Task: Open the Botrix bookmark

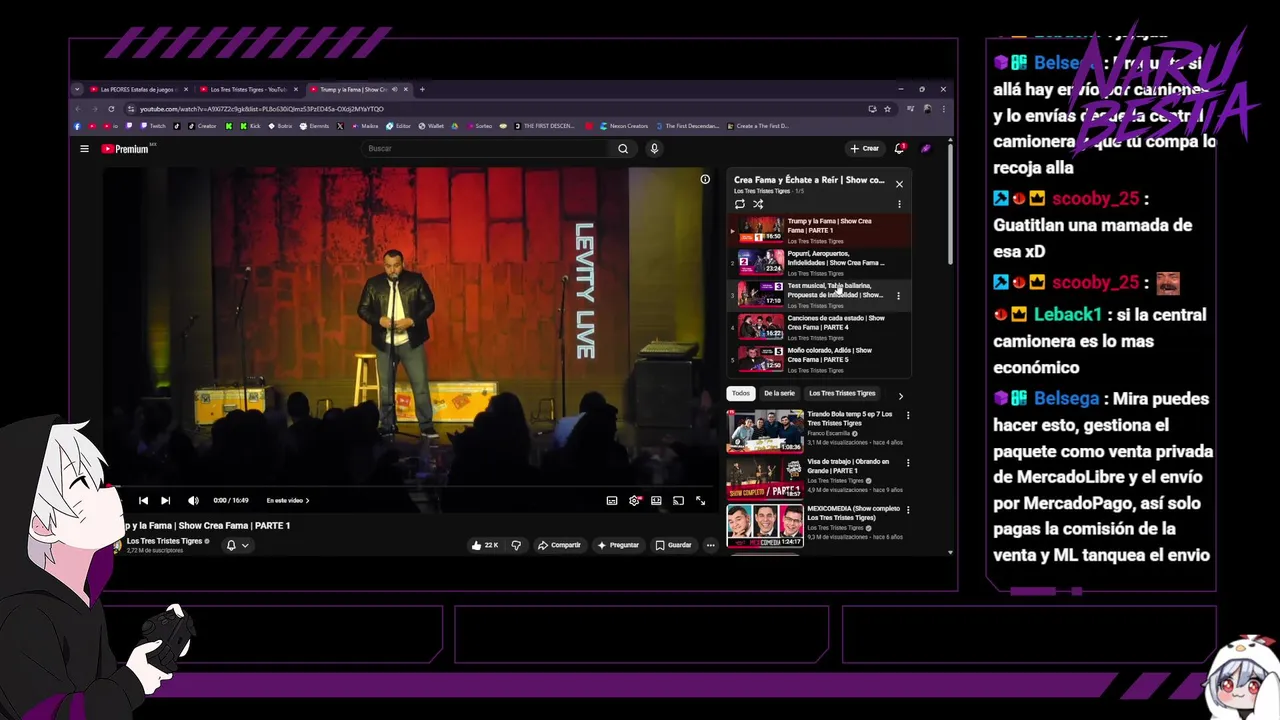Action: click(280, 126)
